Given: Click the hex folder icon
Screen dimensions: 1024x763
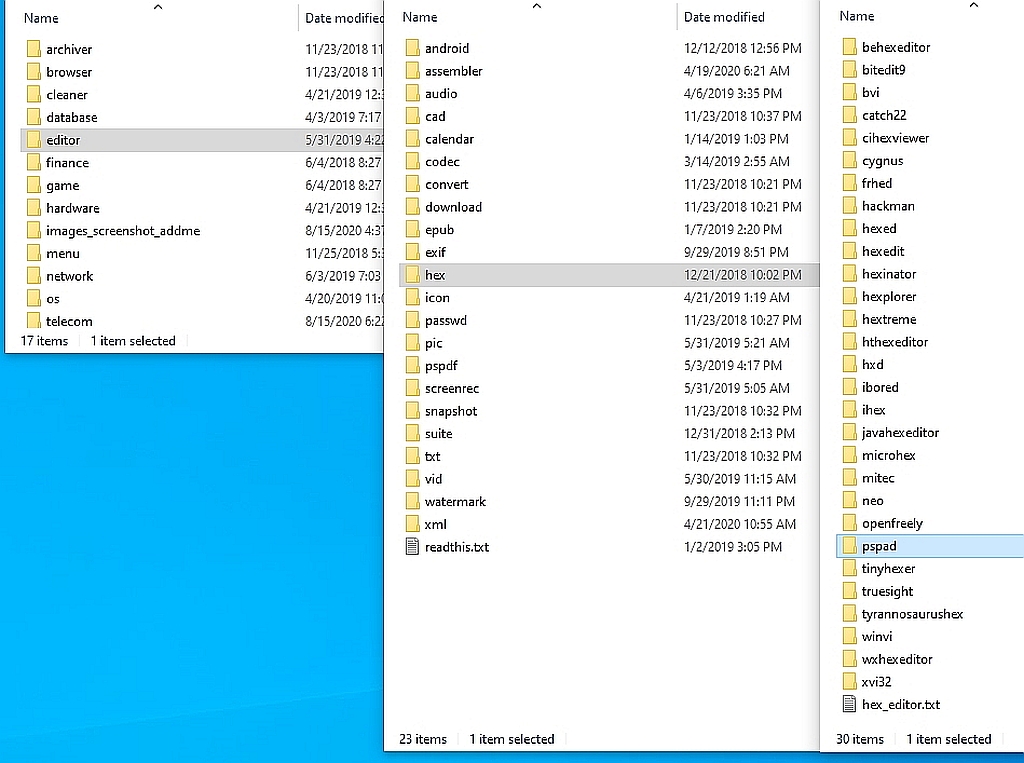Looking at the screenshot, I should (412, 275).
